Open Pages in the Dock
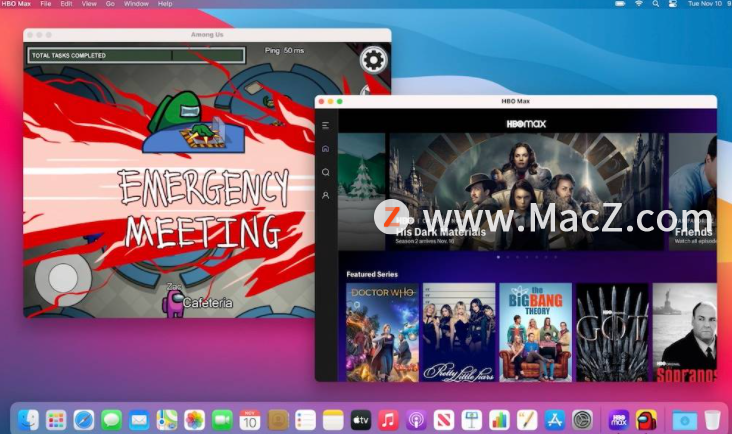This screenshot has height=434, width=732. pos(527,420)
